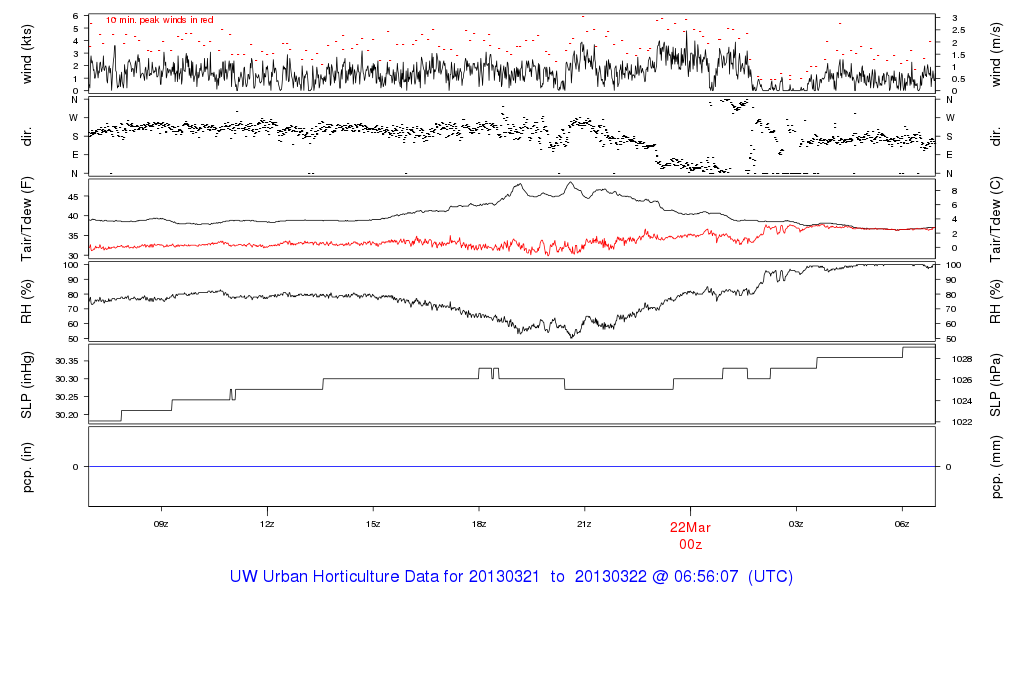Select the right-side "RH (%)" axis label
This screenshot has height=700, width=1024.
tap(996, 302)
